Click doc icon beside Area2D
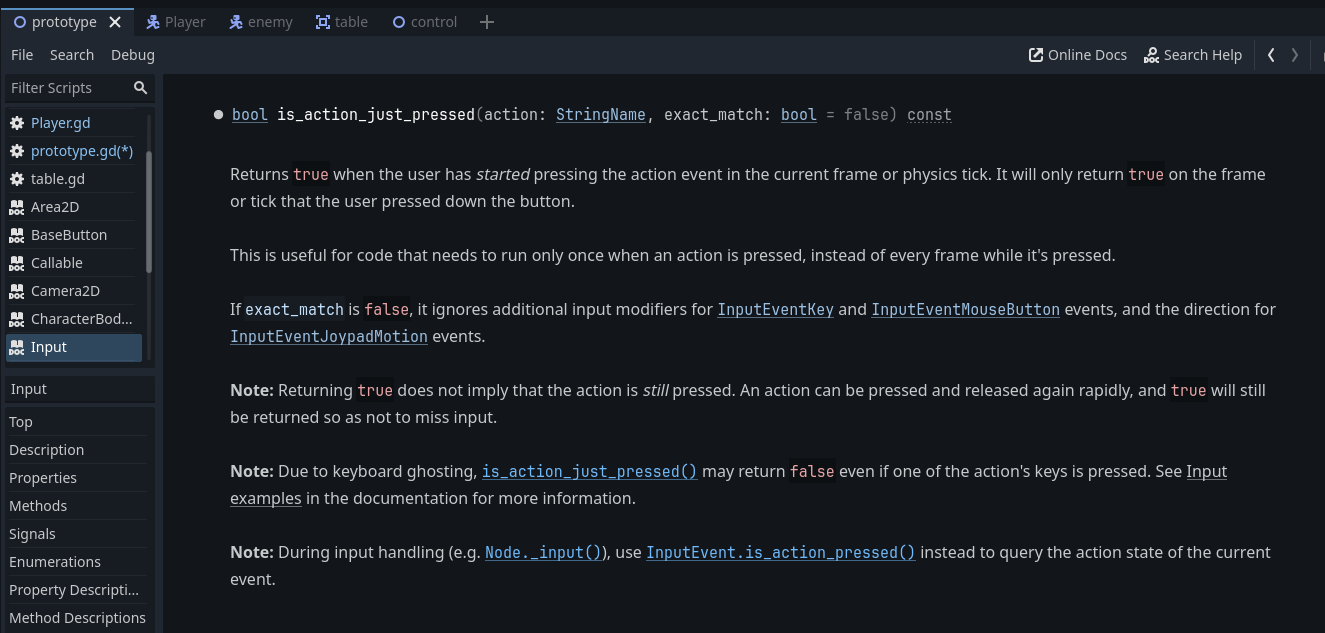Screen dimensions: 1325x633 click(x=17, y=207)
